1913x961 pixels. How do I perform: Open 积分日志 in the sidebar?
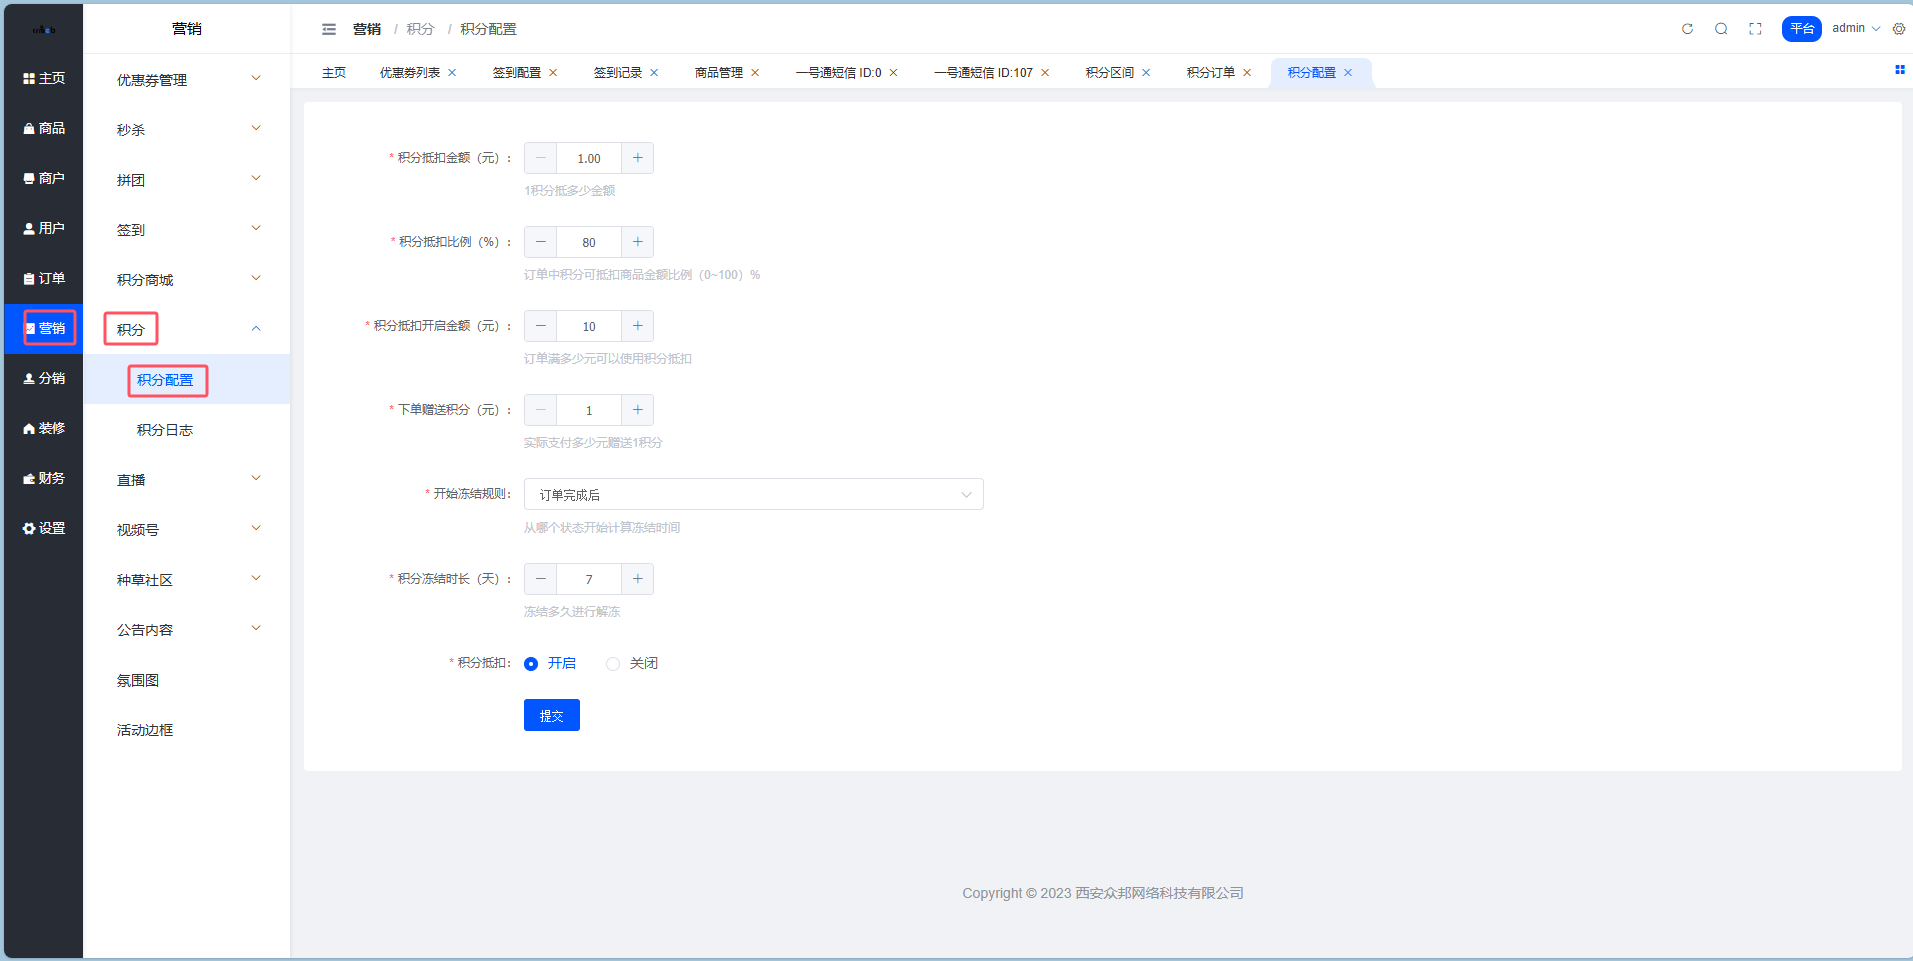(165, 430)
